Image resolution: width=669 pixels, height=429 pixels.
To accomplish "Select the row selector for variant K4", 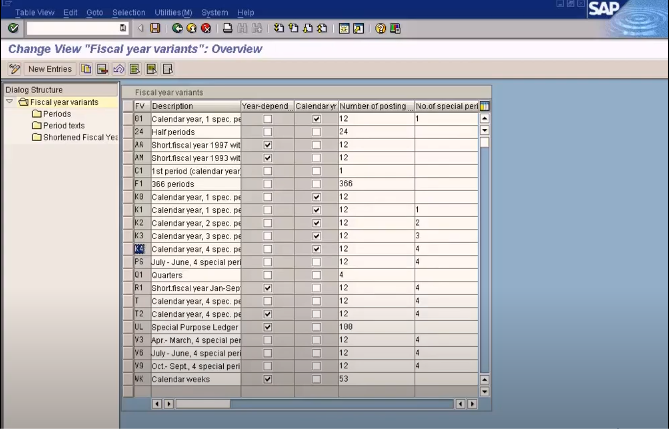I will coord(128,249).
